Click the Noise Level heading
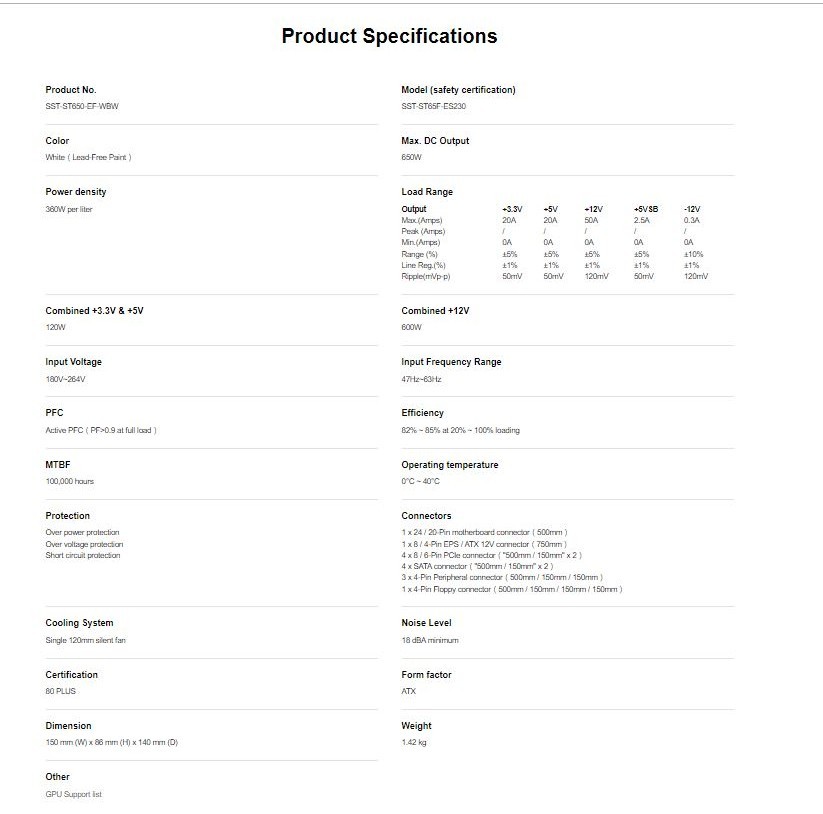 point(427,623)
